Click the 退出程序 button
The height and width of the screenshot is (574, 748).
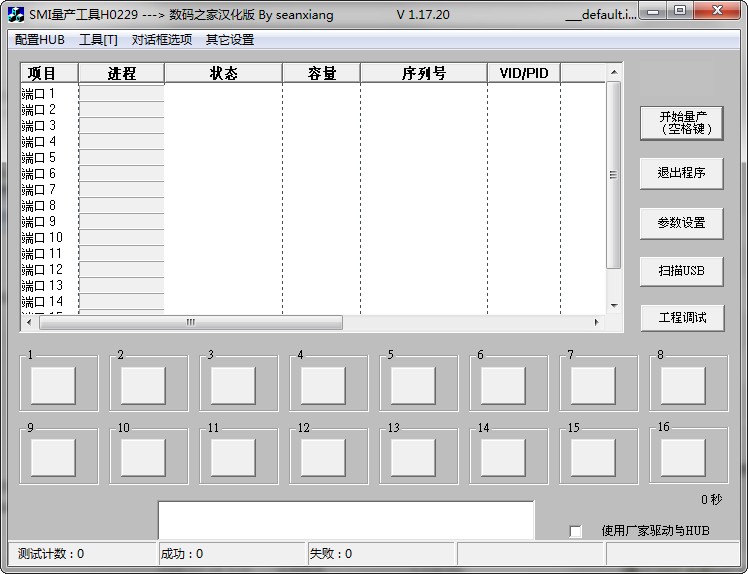[x=682, y=173]
